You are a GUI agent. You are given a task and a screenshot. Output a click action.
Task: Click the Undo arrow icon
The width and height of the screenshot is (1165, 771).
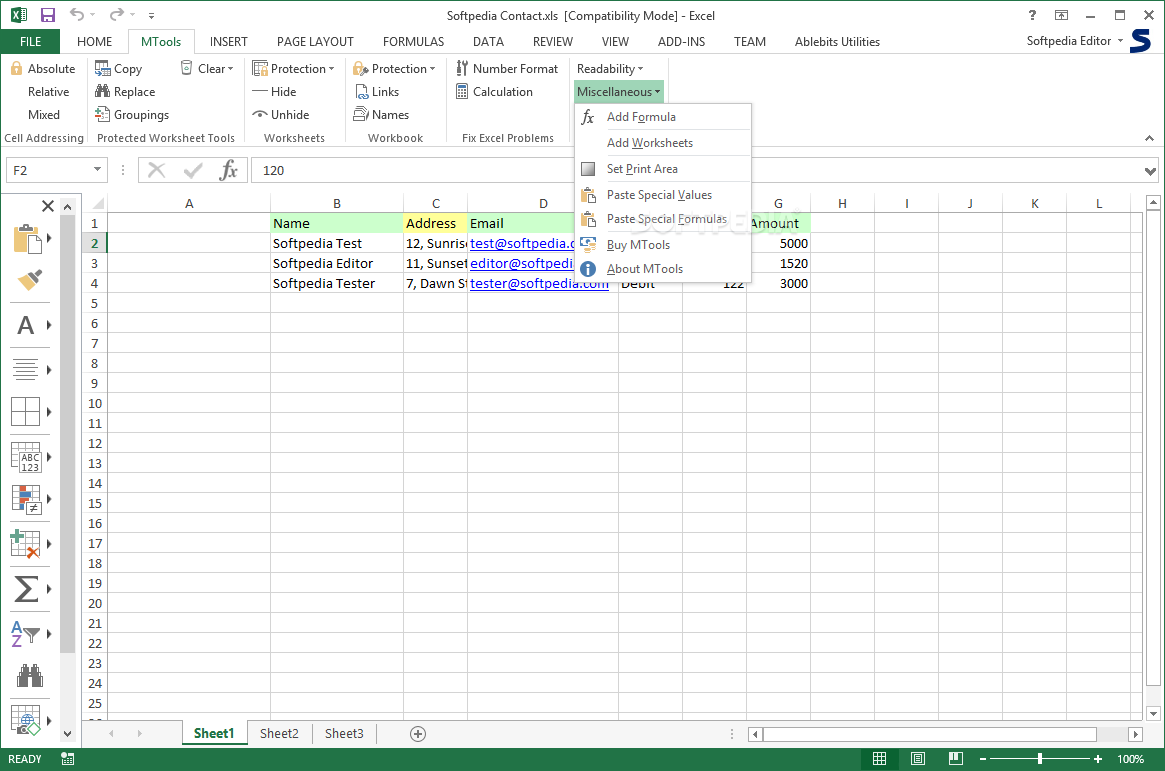tap(77, 15)
